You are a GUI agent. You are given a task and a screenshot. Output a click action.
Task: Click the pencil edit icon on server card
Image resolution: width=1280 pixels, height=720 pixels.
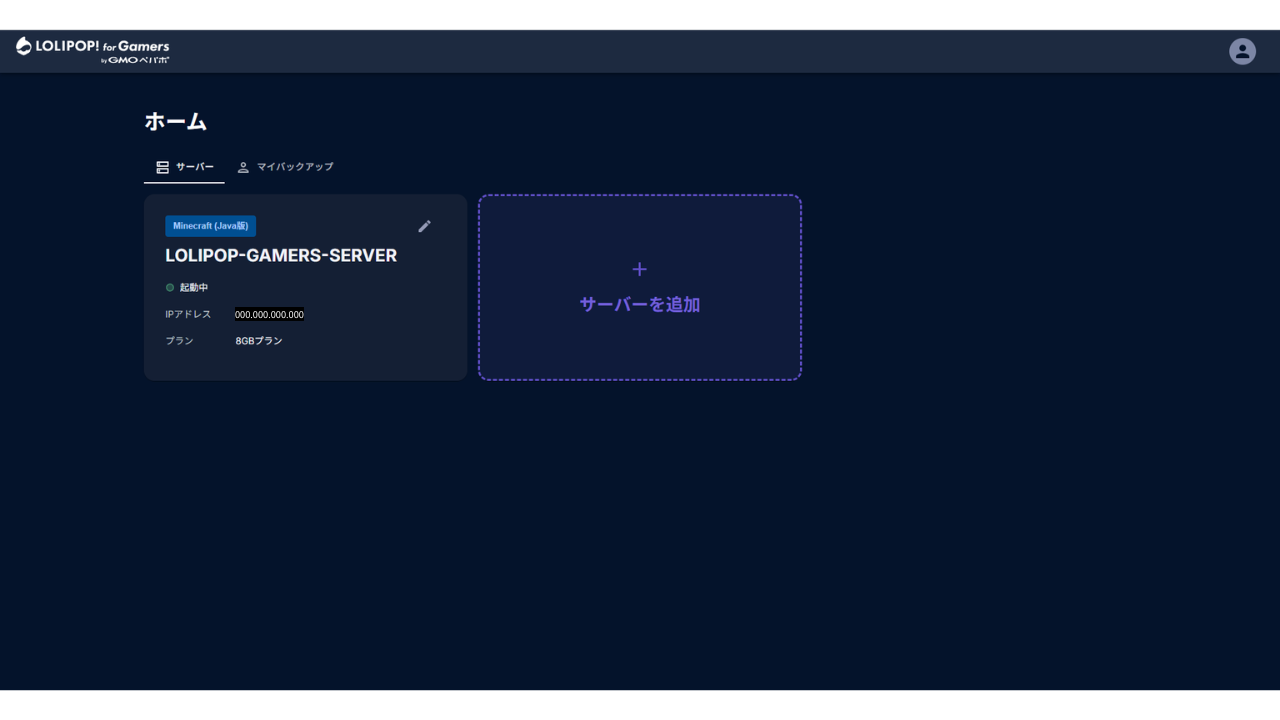[425, 226]
